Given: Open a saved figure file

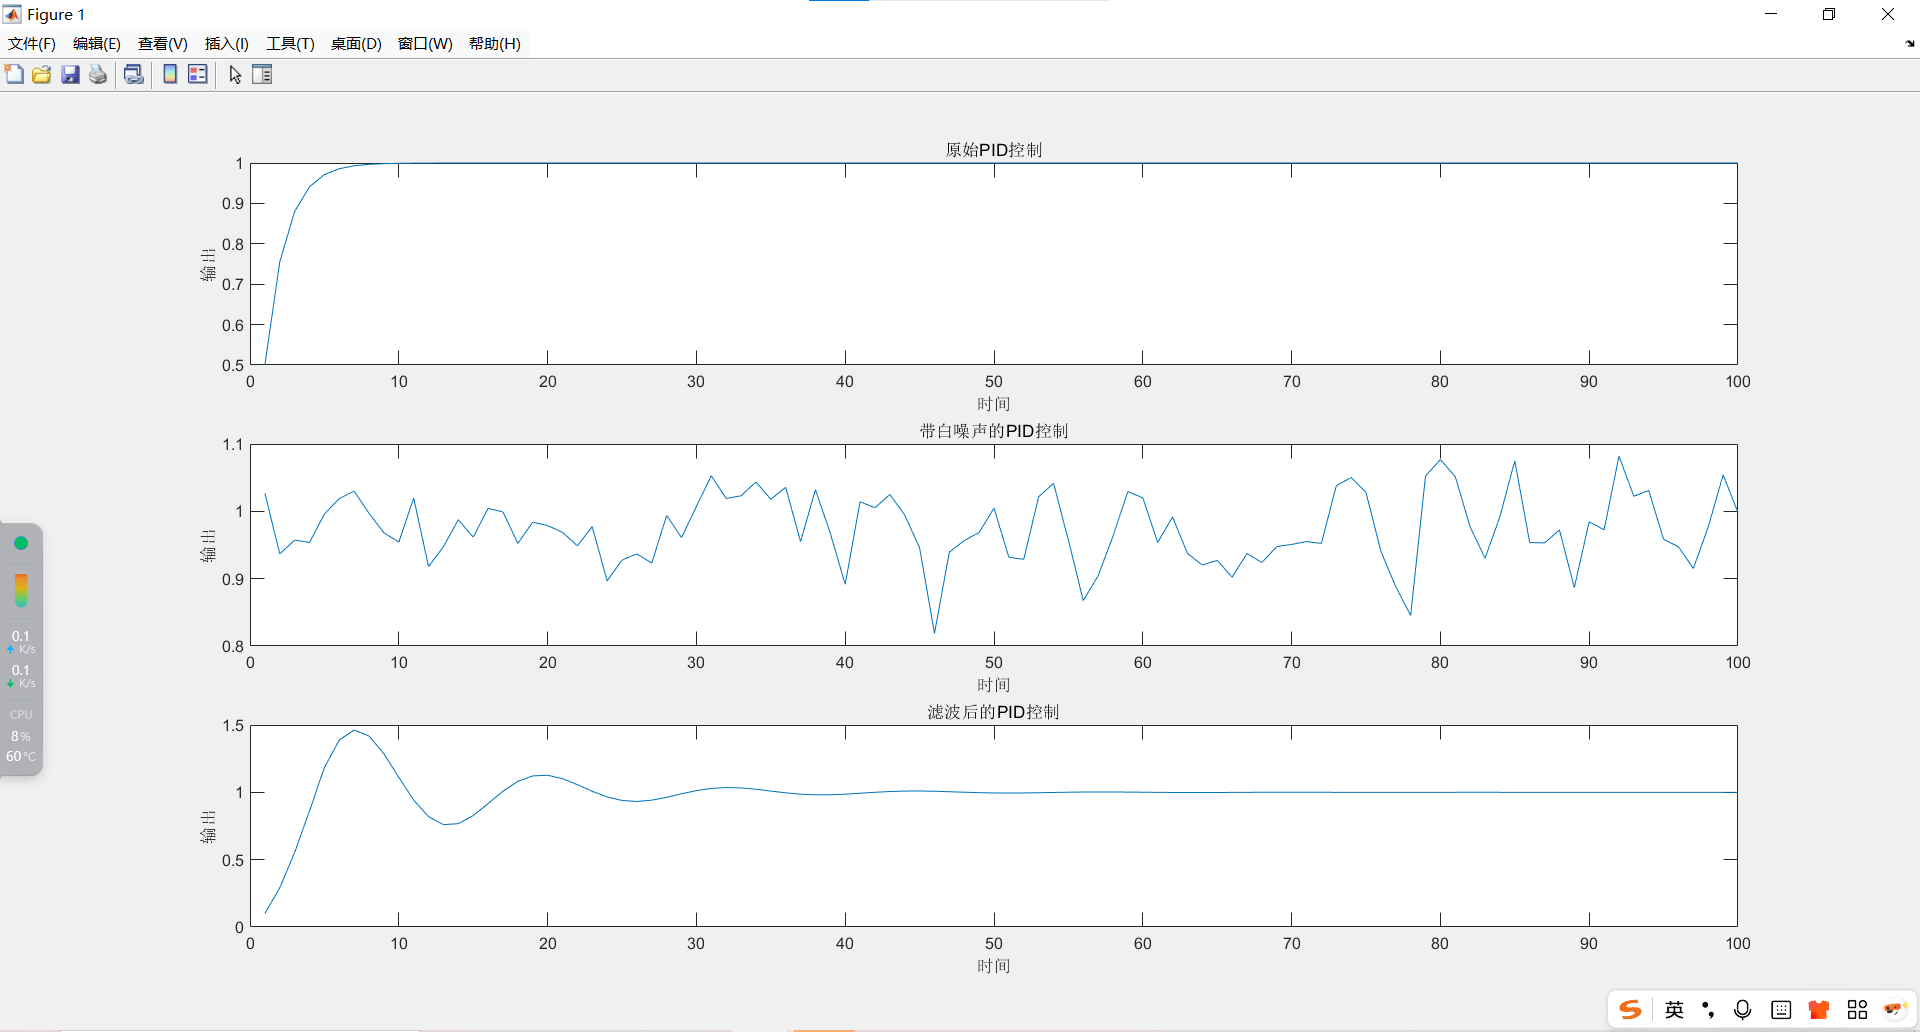Looking at the screenshot, I should tap(41, 74).
